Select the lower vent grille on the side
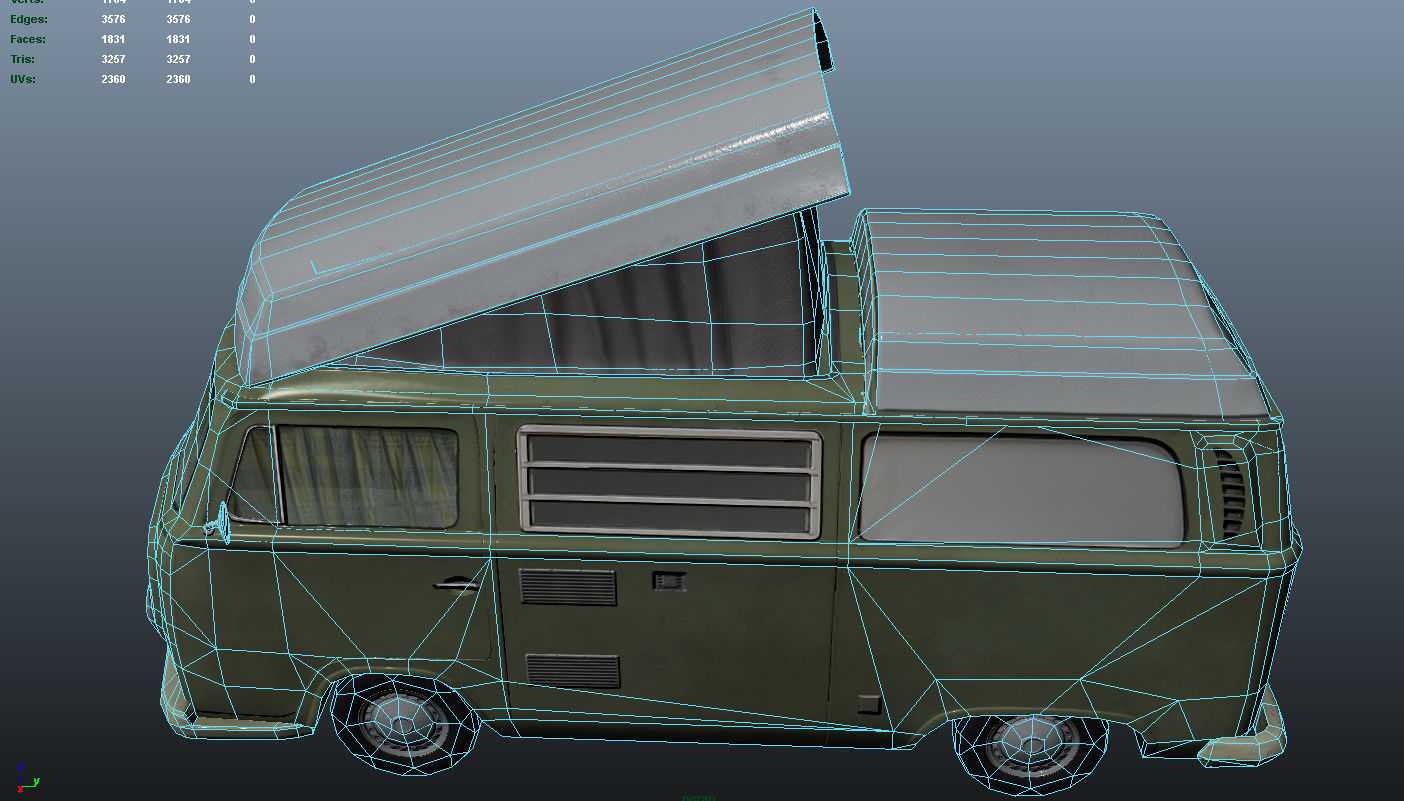Image resolution: width=1404 pixels, height=801 pixels. [x=572, y=670]
